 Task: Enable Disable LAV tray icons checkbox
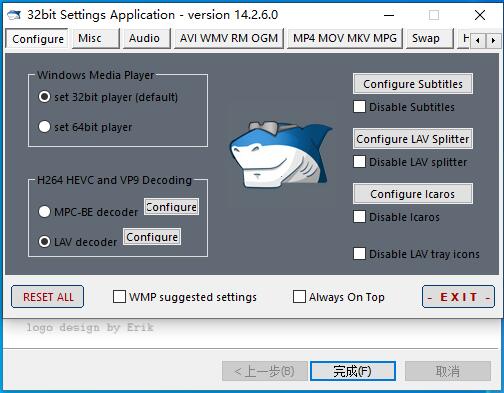(359, 254)
